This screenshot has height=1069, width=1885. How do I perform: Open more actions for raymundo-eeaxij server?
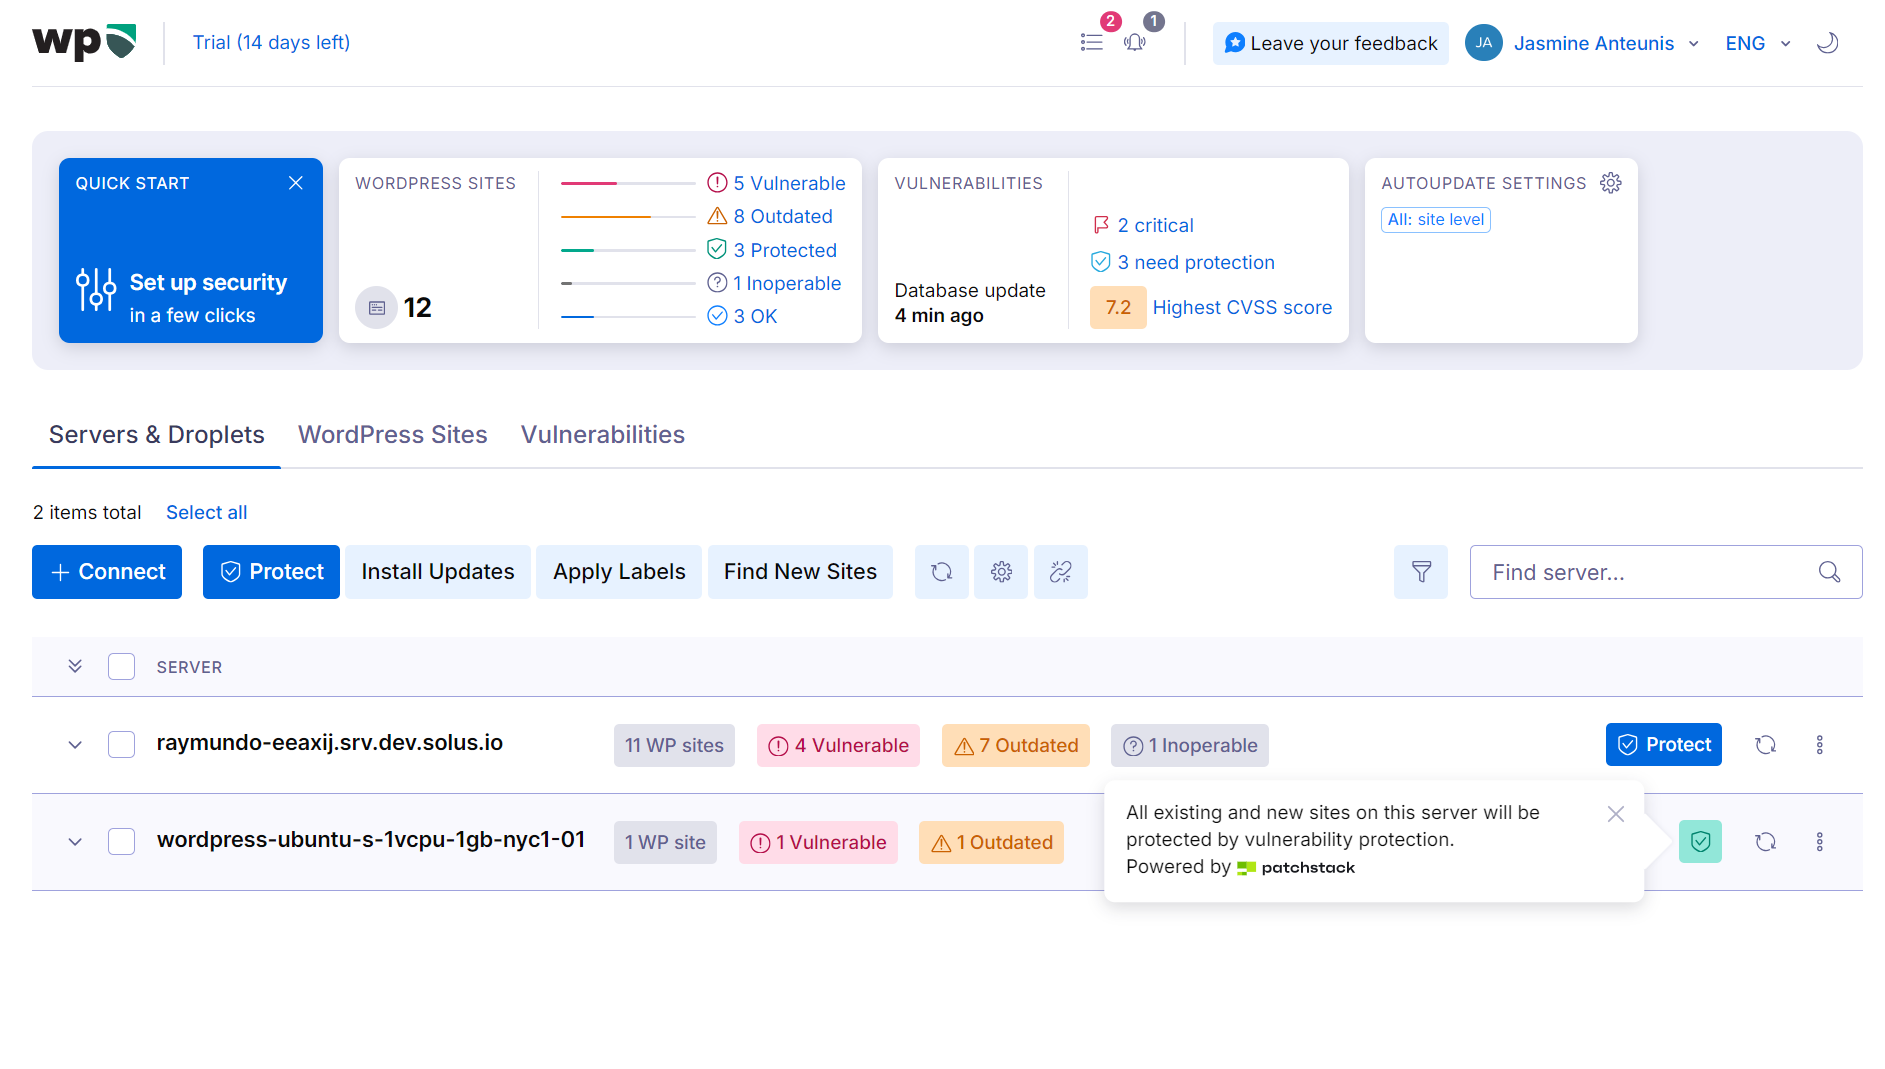(1820, 745)
